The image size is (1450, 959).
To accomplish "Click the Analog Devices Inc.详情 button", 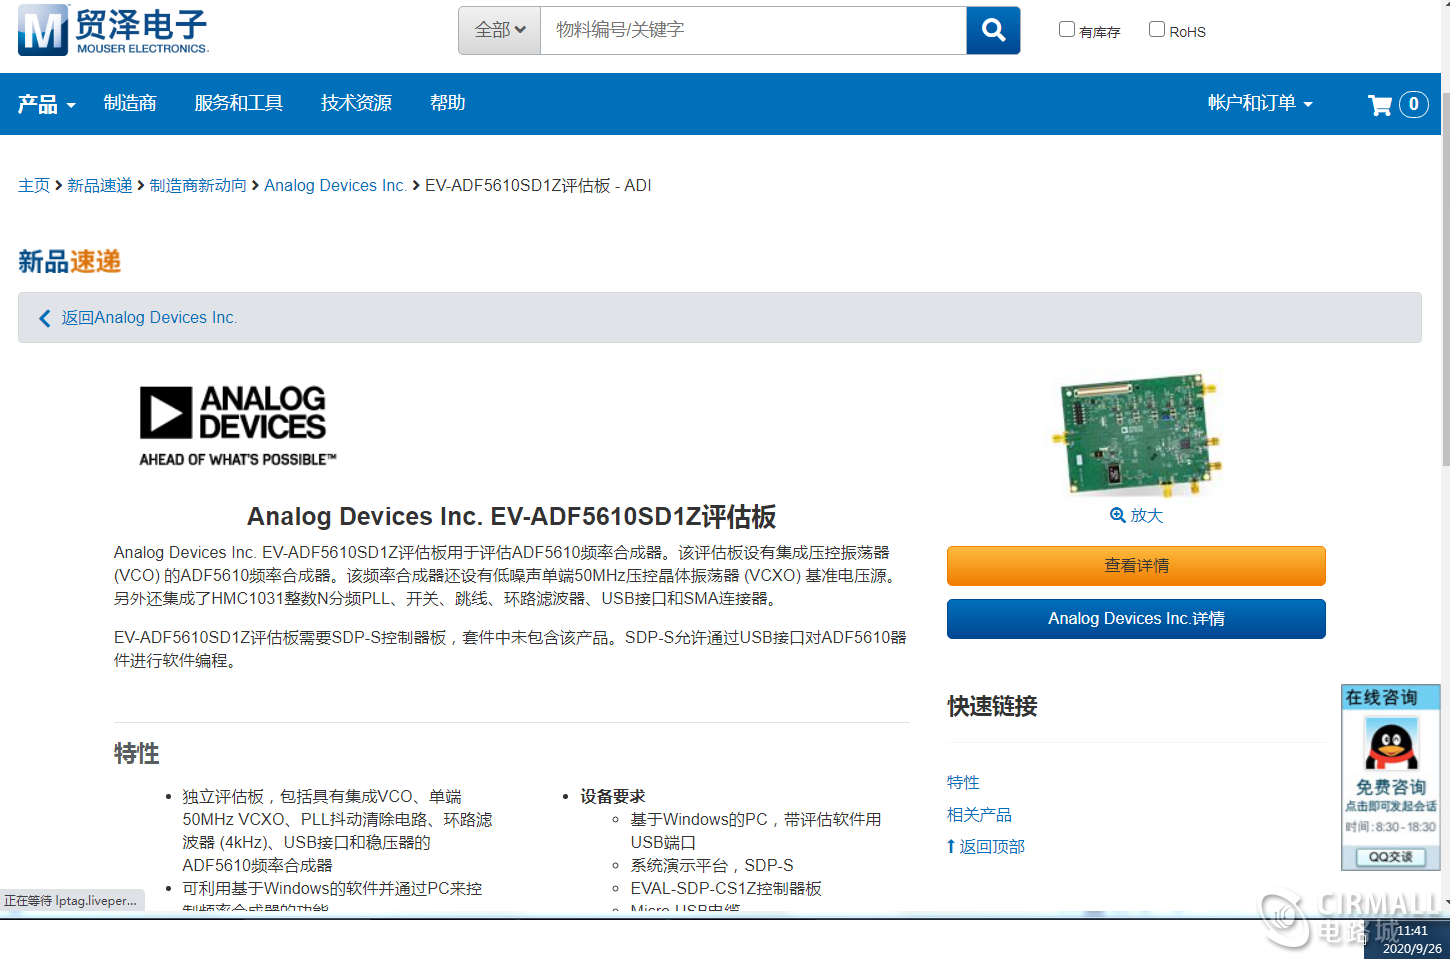I will 1136,619.
